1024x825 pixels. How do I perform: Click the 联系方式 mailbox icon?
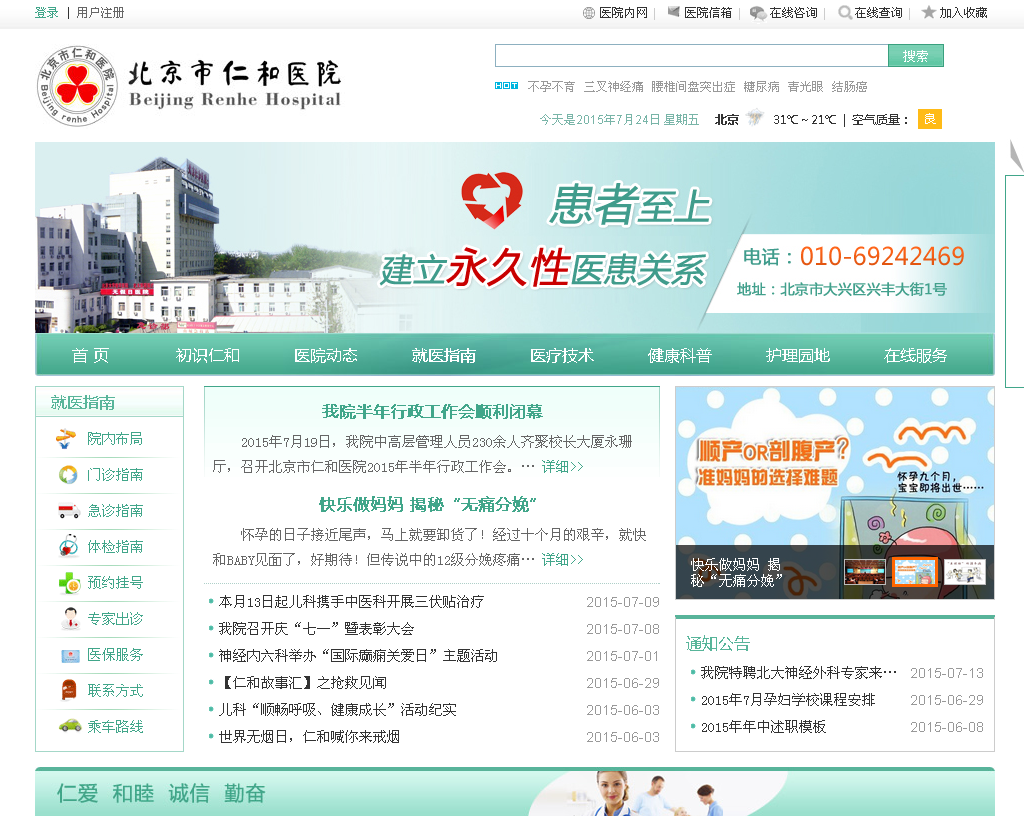(x=69, y=690)
